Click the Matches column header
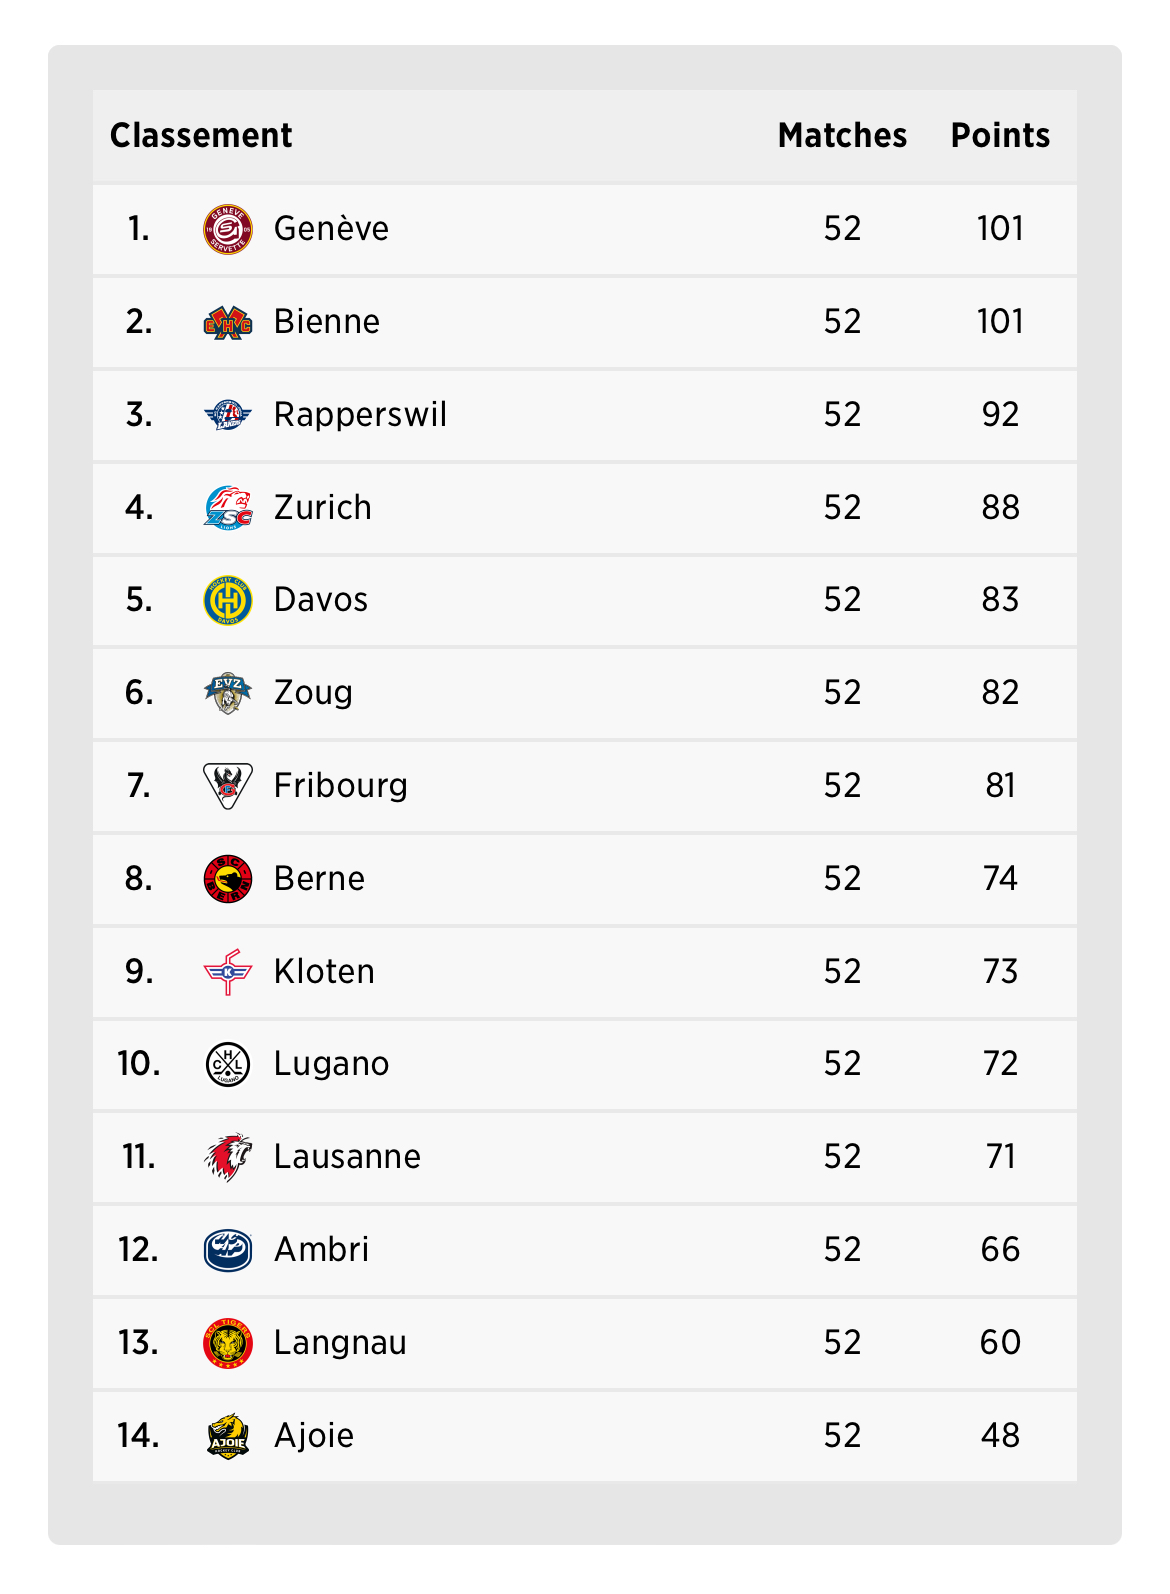1170x1594 pixels. click(x=842, y=136)
